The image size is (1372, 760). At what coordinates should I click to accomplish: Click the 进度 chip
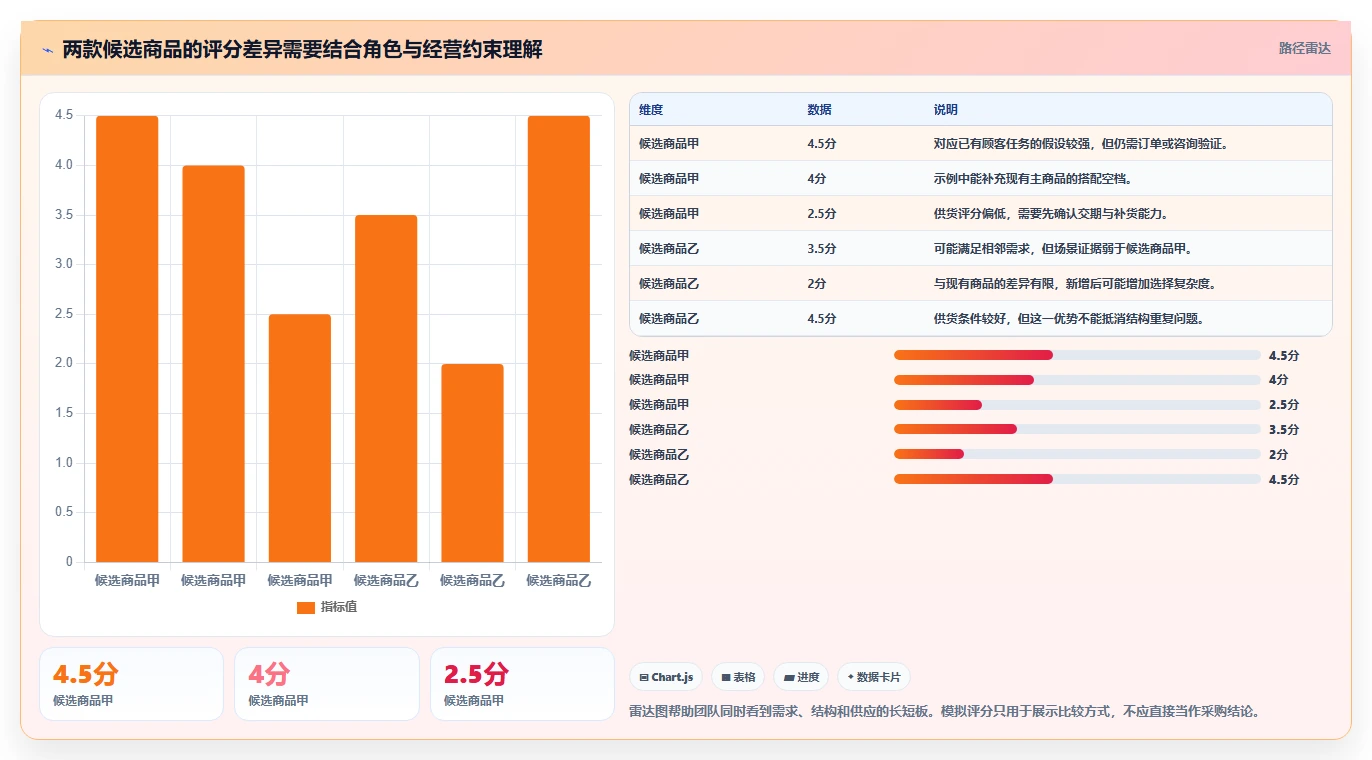click(801, 677)
